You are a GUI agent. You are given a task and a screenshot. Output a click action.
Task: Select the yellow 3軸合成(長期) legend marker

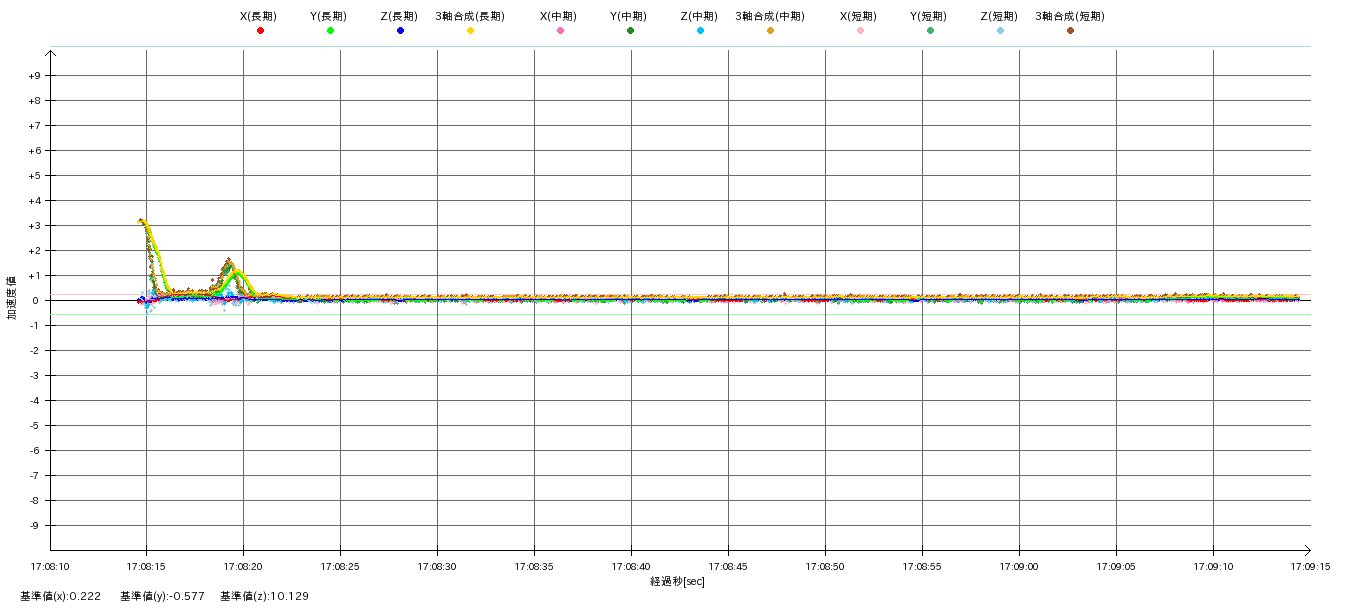click(470, 31)
